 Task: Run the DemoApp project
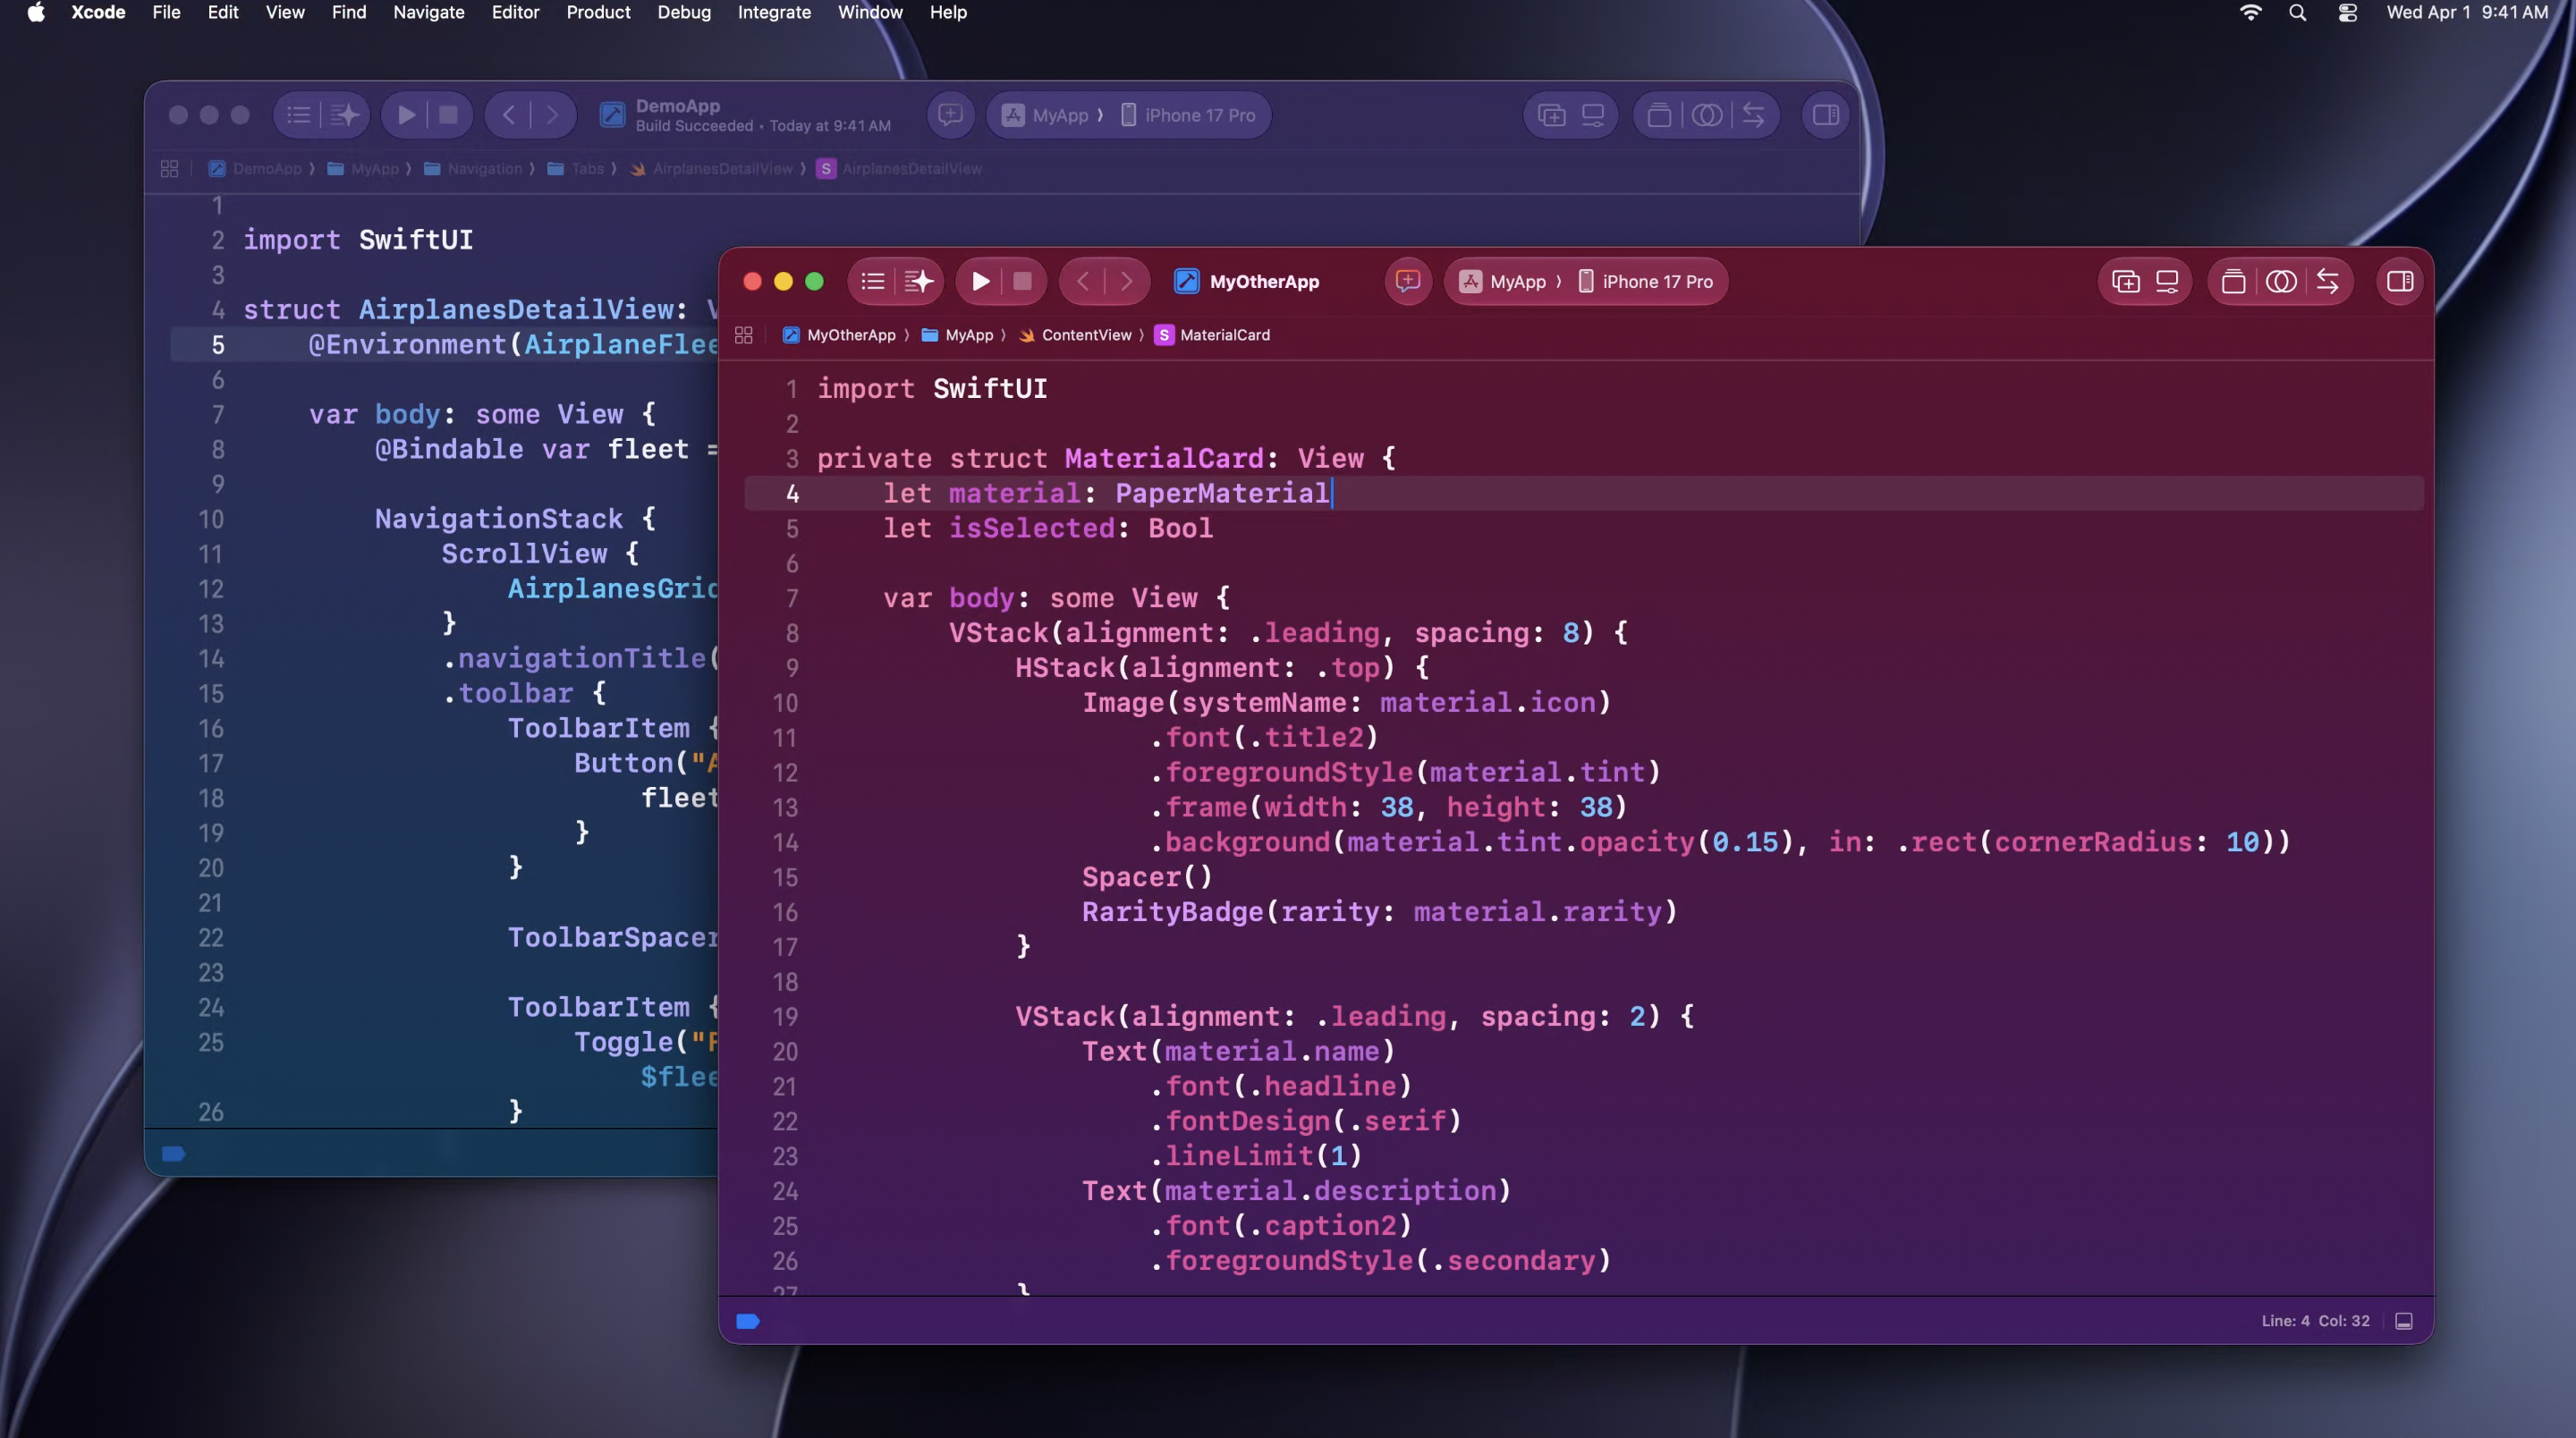406,115
